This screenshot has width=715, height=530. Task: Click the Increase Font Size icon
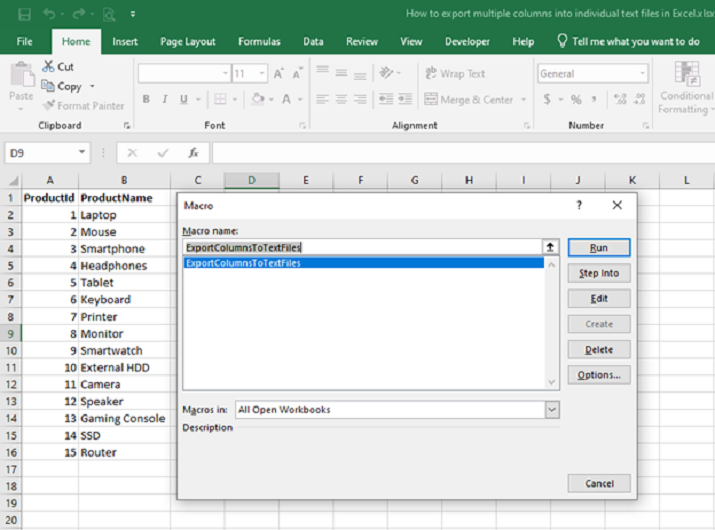(x=280, y=73)
